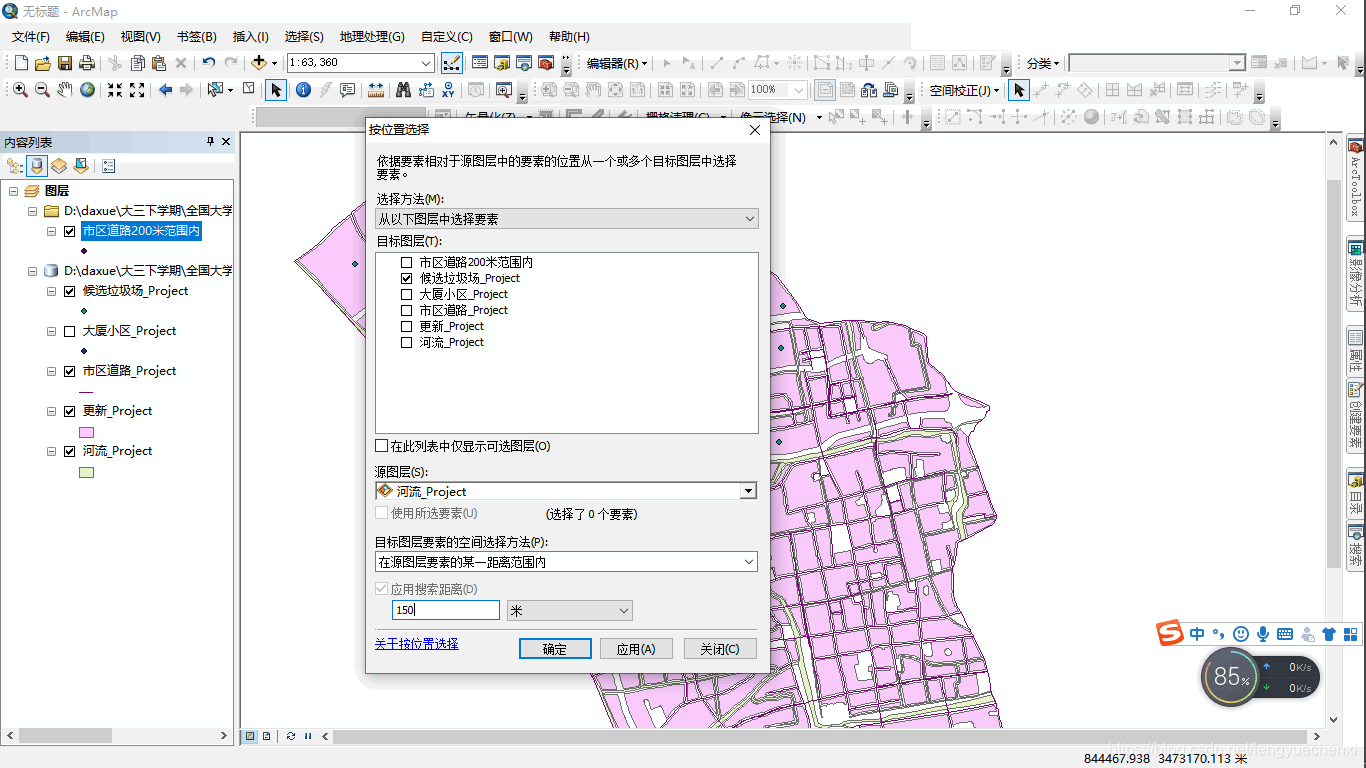Open an existing map document
Screen dimensions: 1366x768
tap(42, 63)
